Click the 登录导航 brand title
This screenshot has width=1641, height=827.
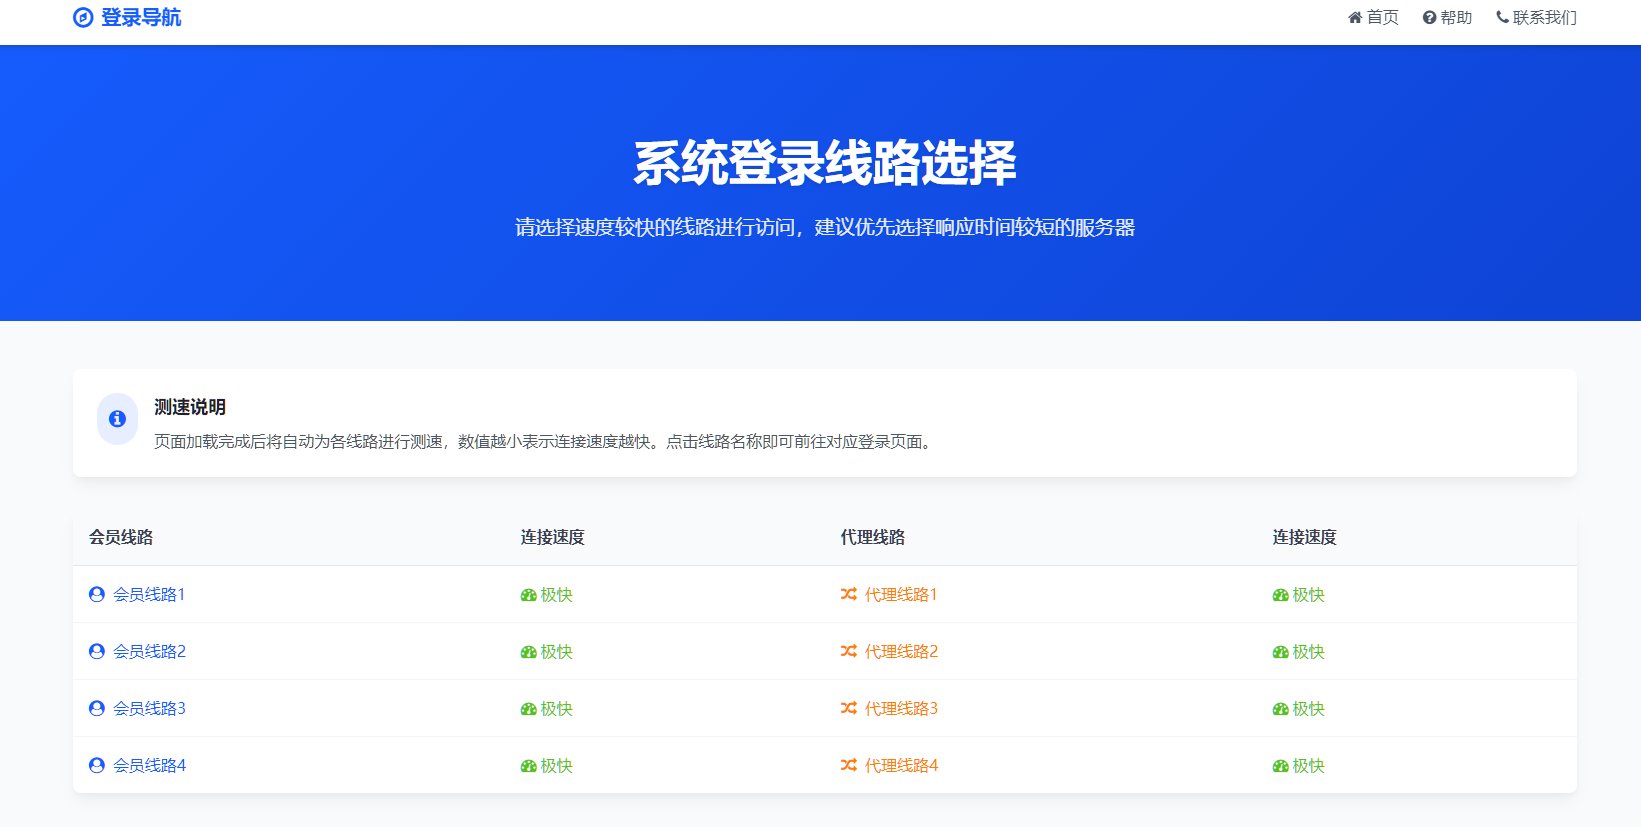[x=141, y=18]
